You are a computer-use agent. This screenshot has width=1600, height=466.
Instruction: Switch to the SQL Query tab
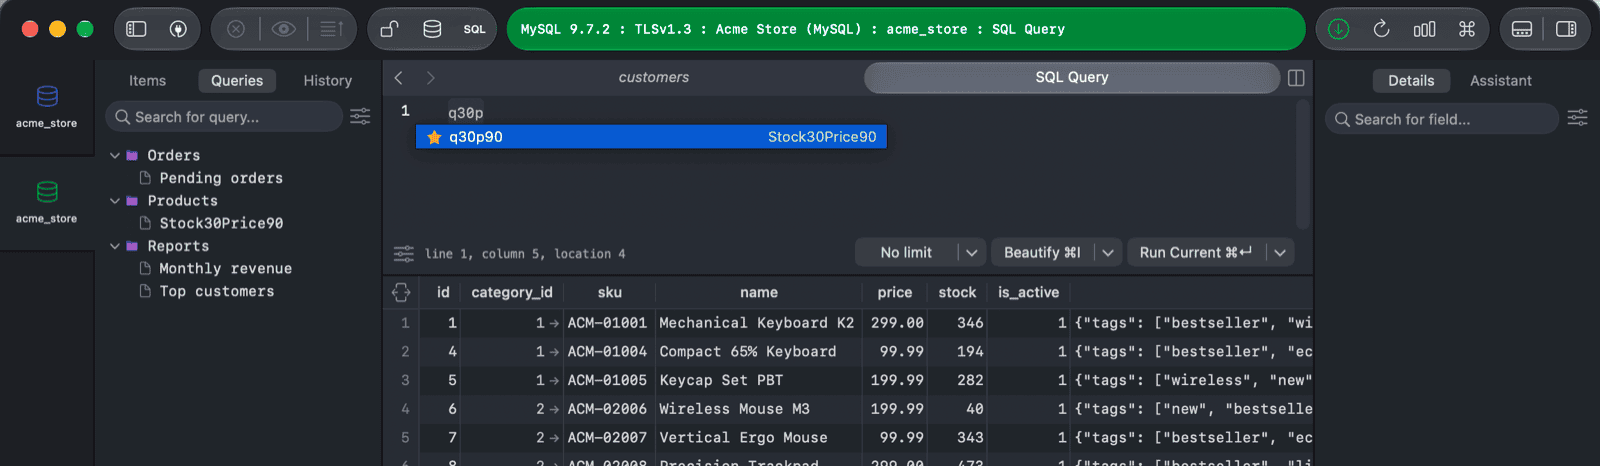pos(1072,77)
